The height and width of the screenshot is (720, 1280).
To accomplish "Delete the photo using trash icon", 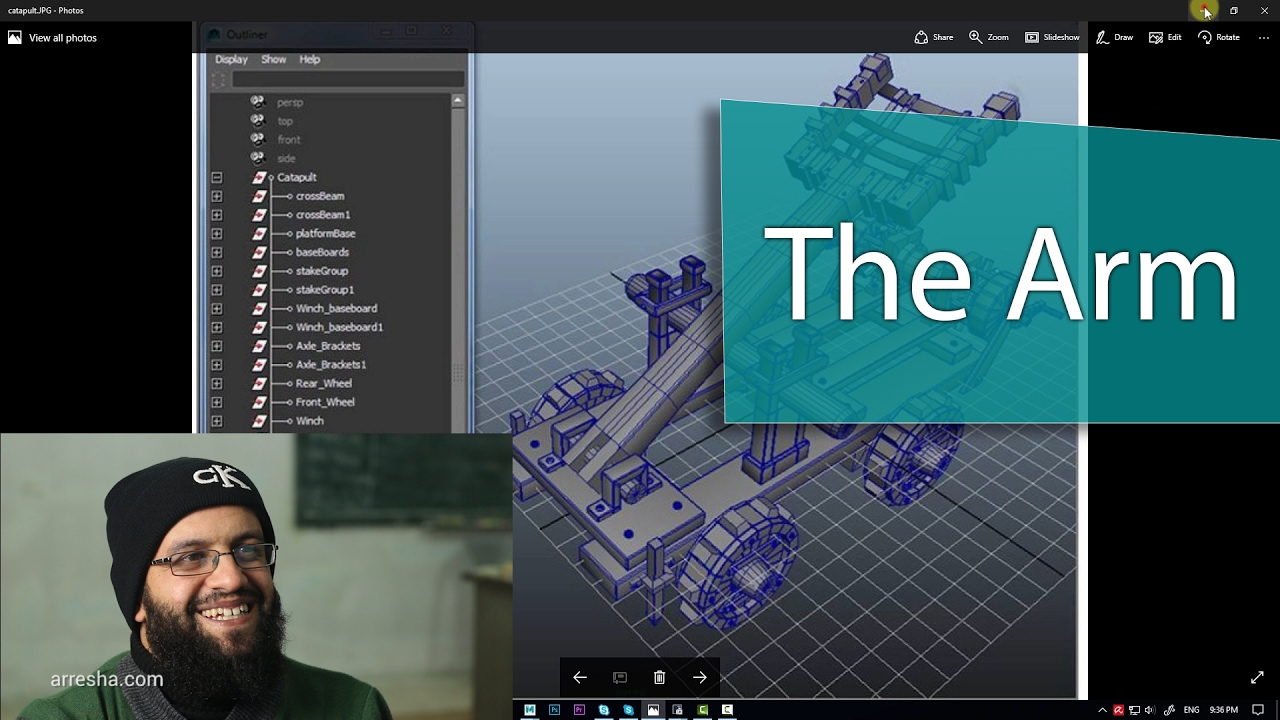I will point(659,677).
